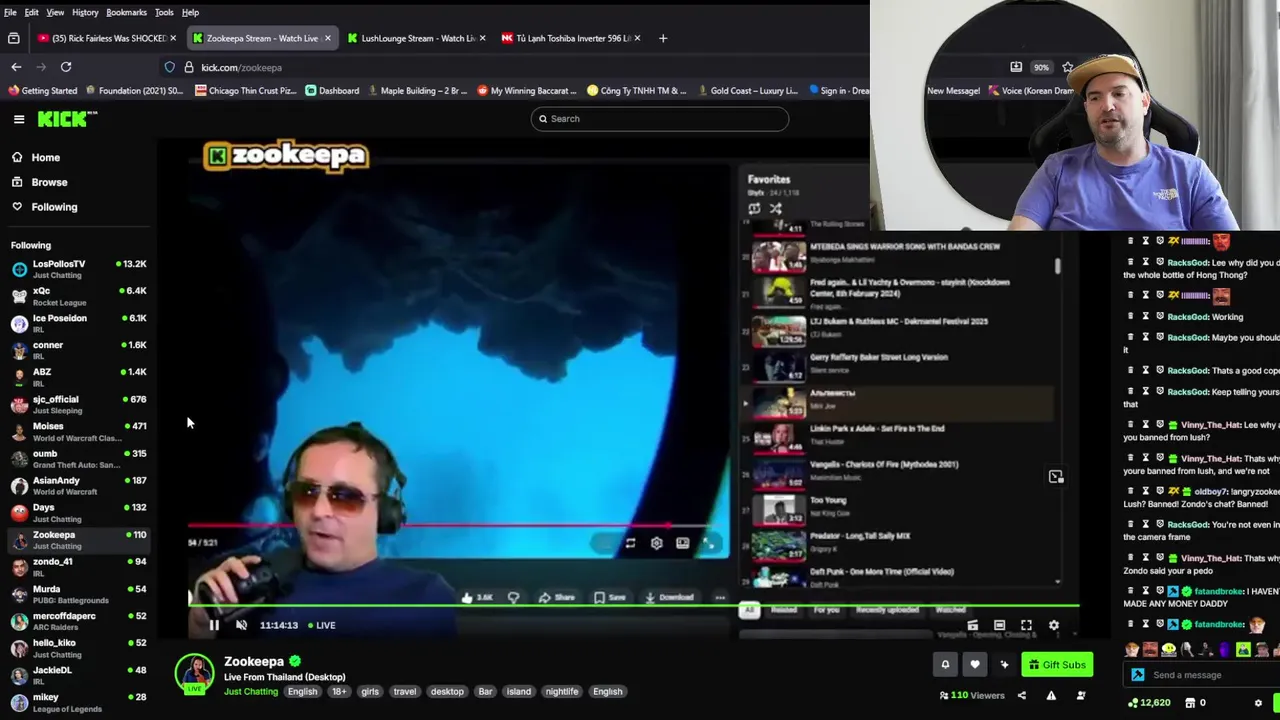Toggle Zookeepa notification bell
The image size is (1280, 720).
tap(945, 664)
